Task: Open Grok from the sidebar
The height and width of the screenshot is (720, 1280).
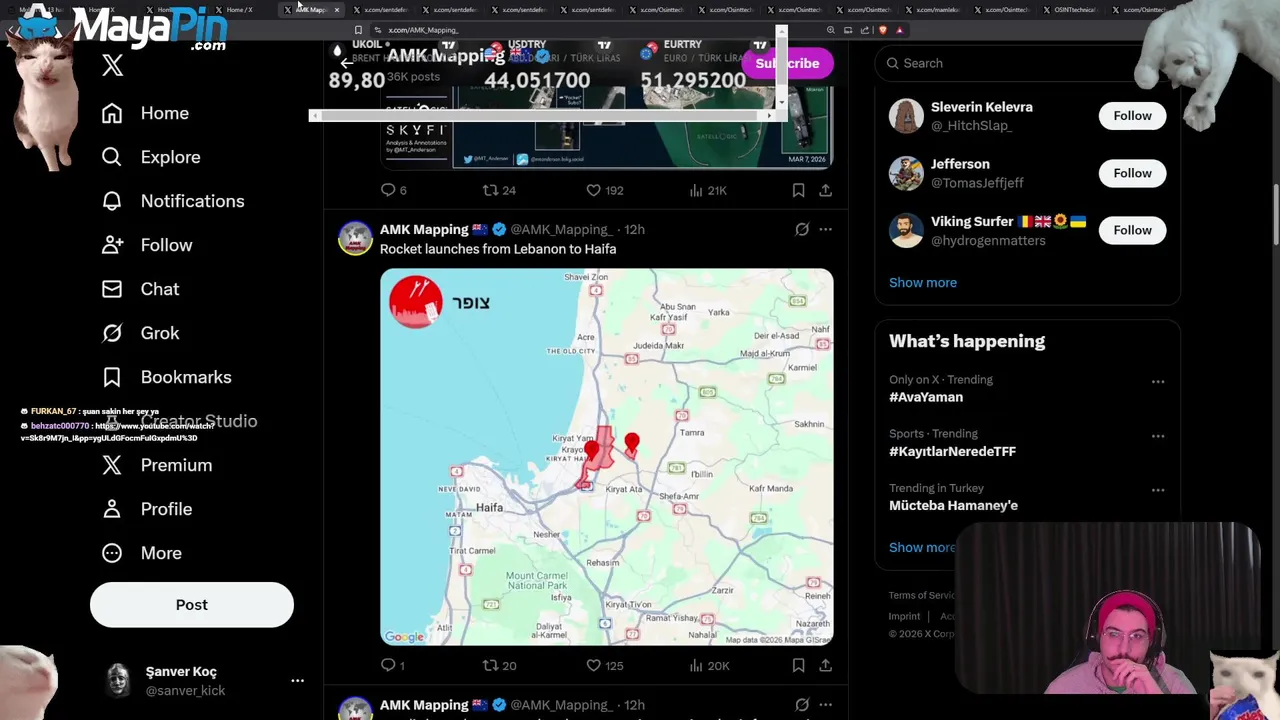Action: point(140,333)
